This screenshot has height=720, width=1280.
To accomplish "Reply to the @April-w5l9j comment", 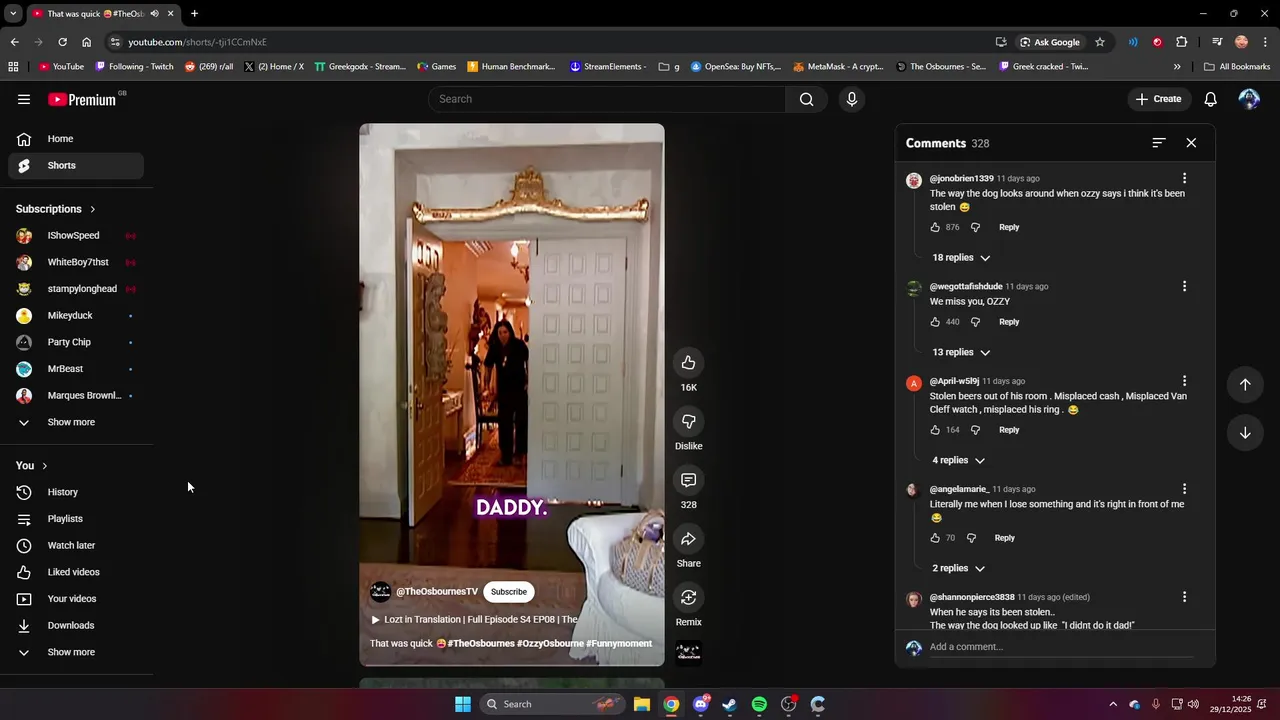I will click(1009, 430).
